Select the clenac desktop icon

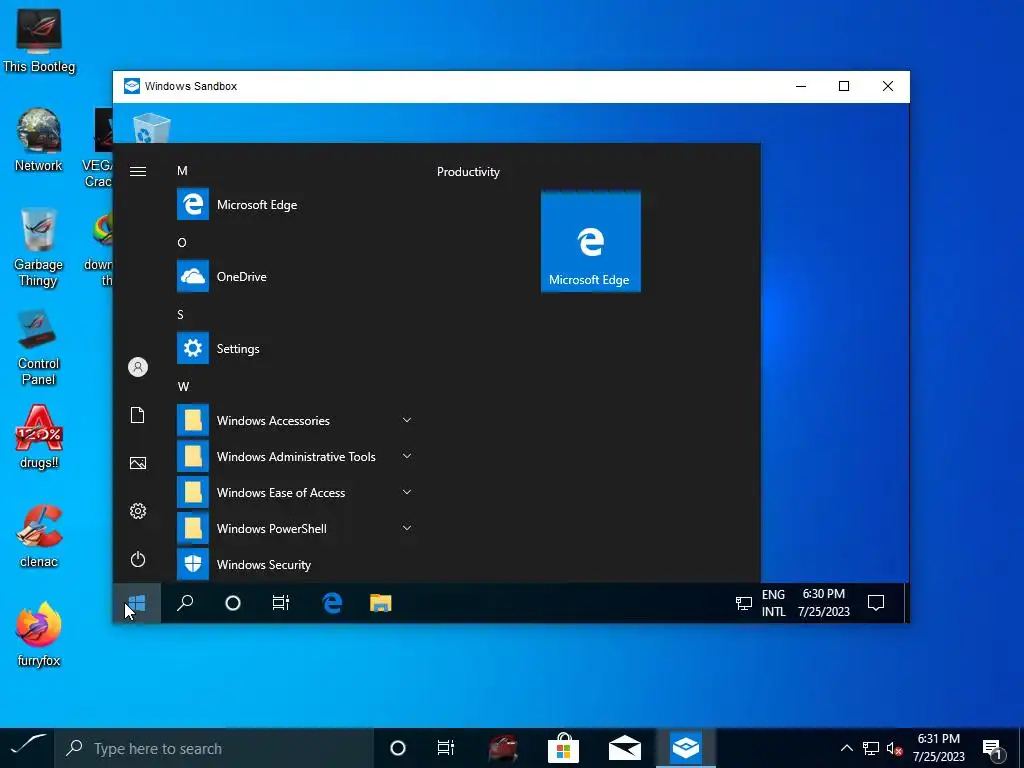(39, 536)
